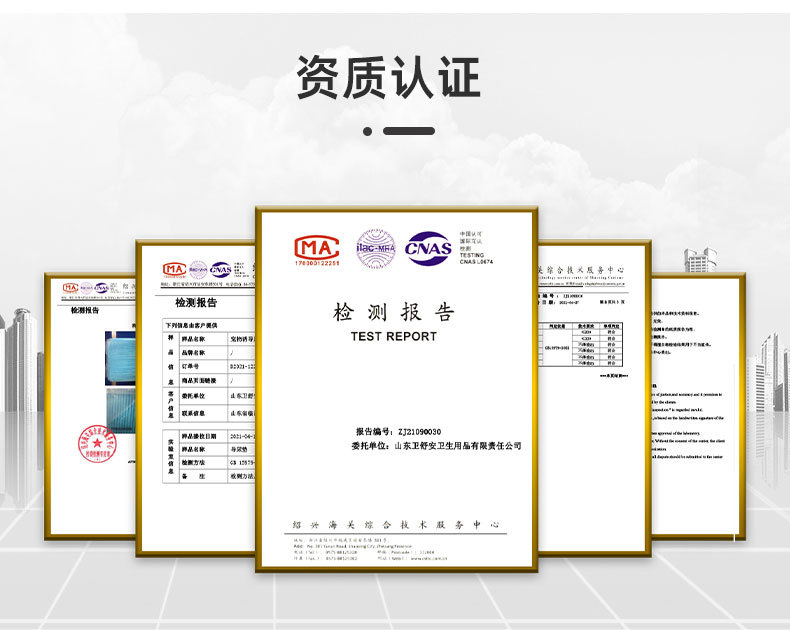The image size is (790, 630).
Task: Click the ilac-MRA logo on the center report
Action: (376, 248)
